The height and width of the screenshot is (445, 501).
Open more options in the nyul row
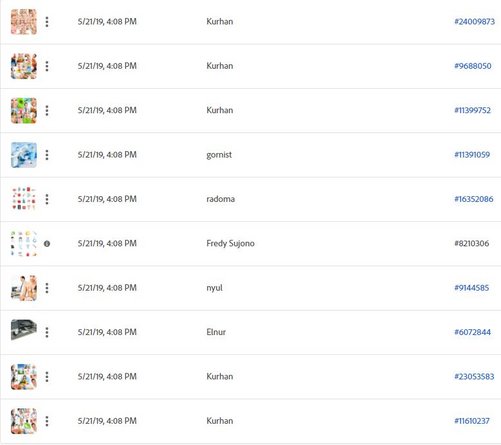point(47,288)
